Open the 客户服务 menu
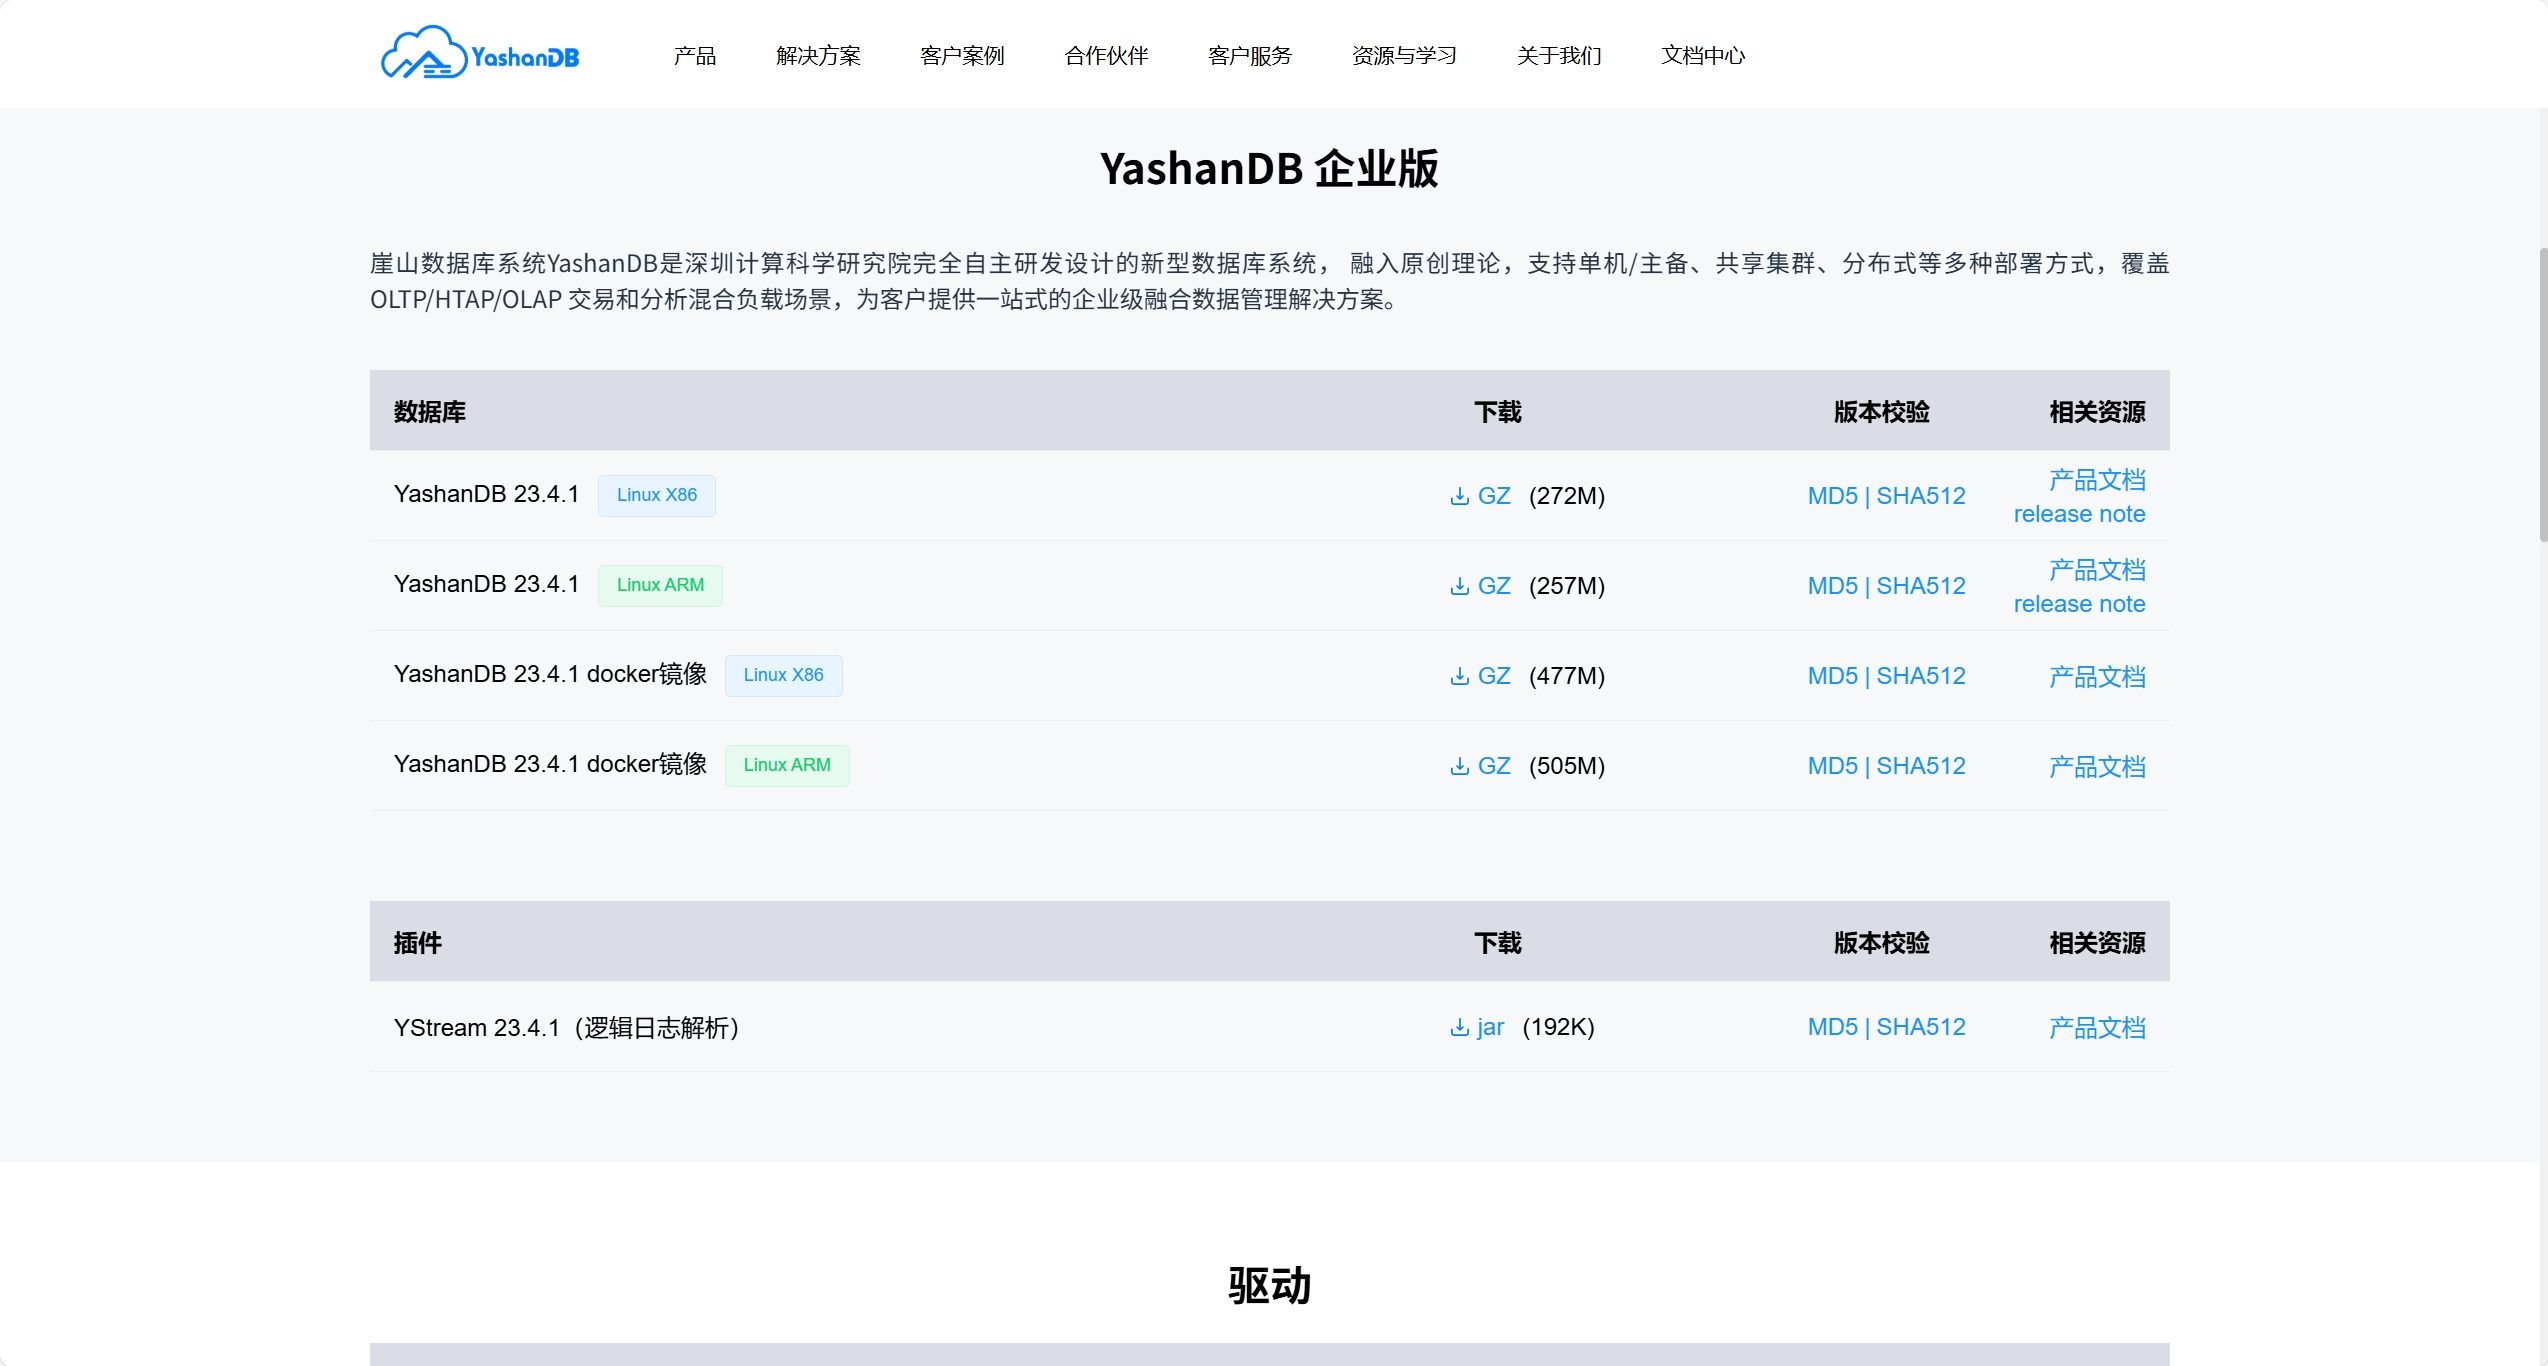 tap(1250, 55)
